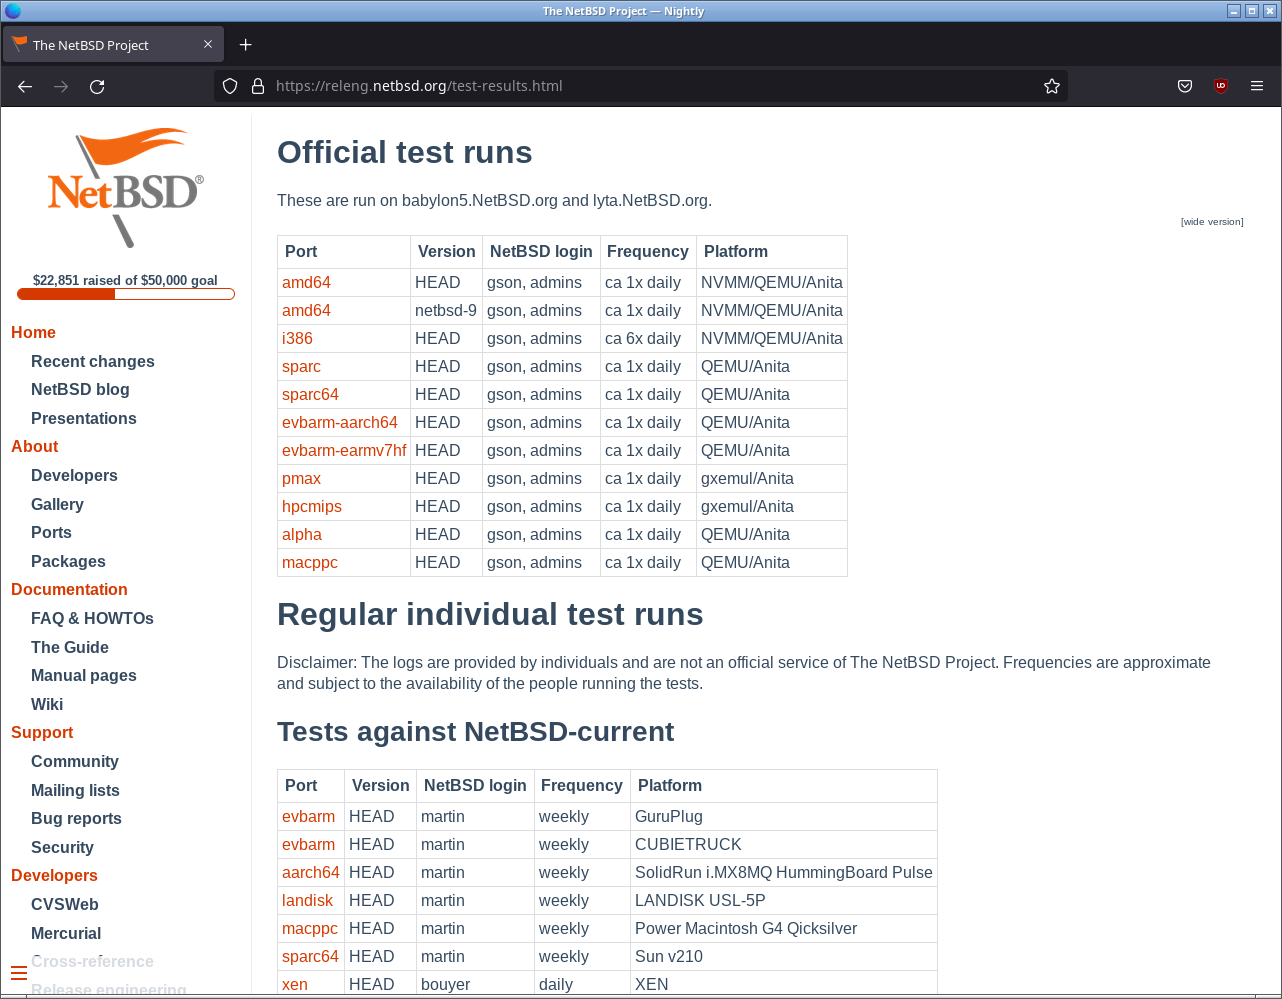Open CVSWeb link
The width and height of the screenshot is (1282, 999).
(x=65, y=905)
